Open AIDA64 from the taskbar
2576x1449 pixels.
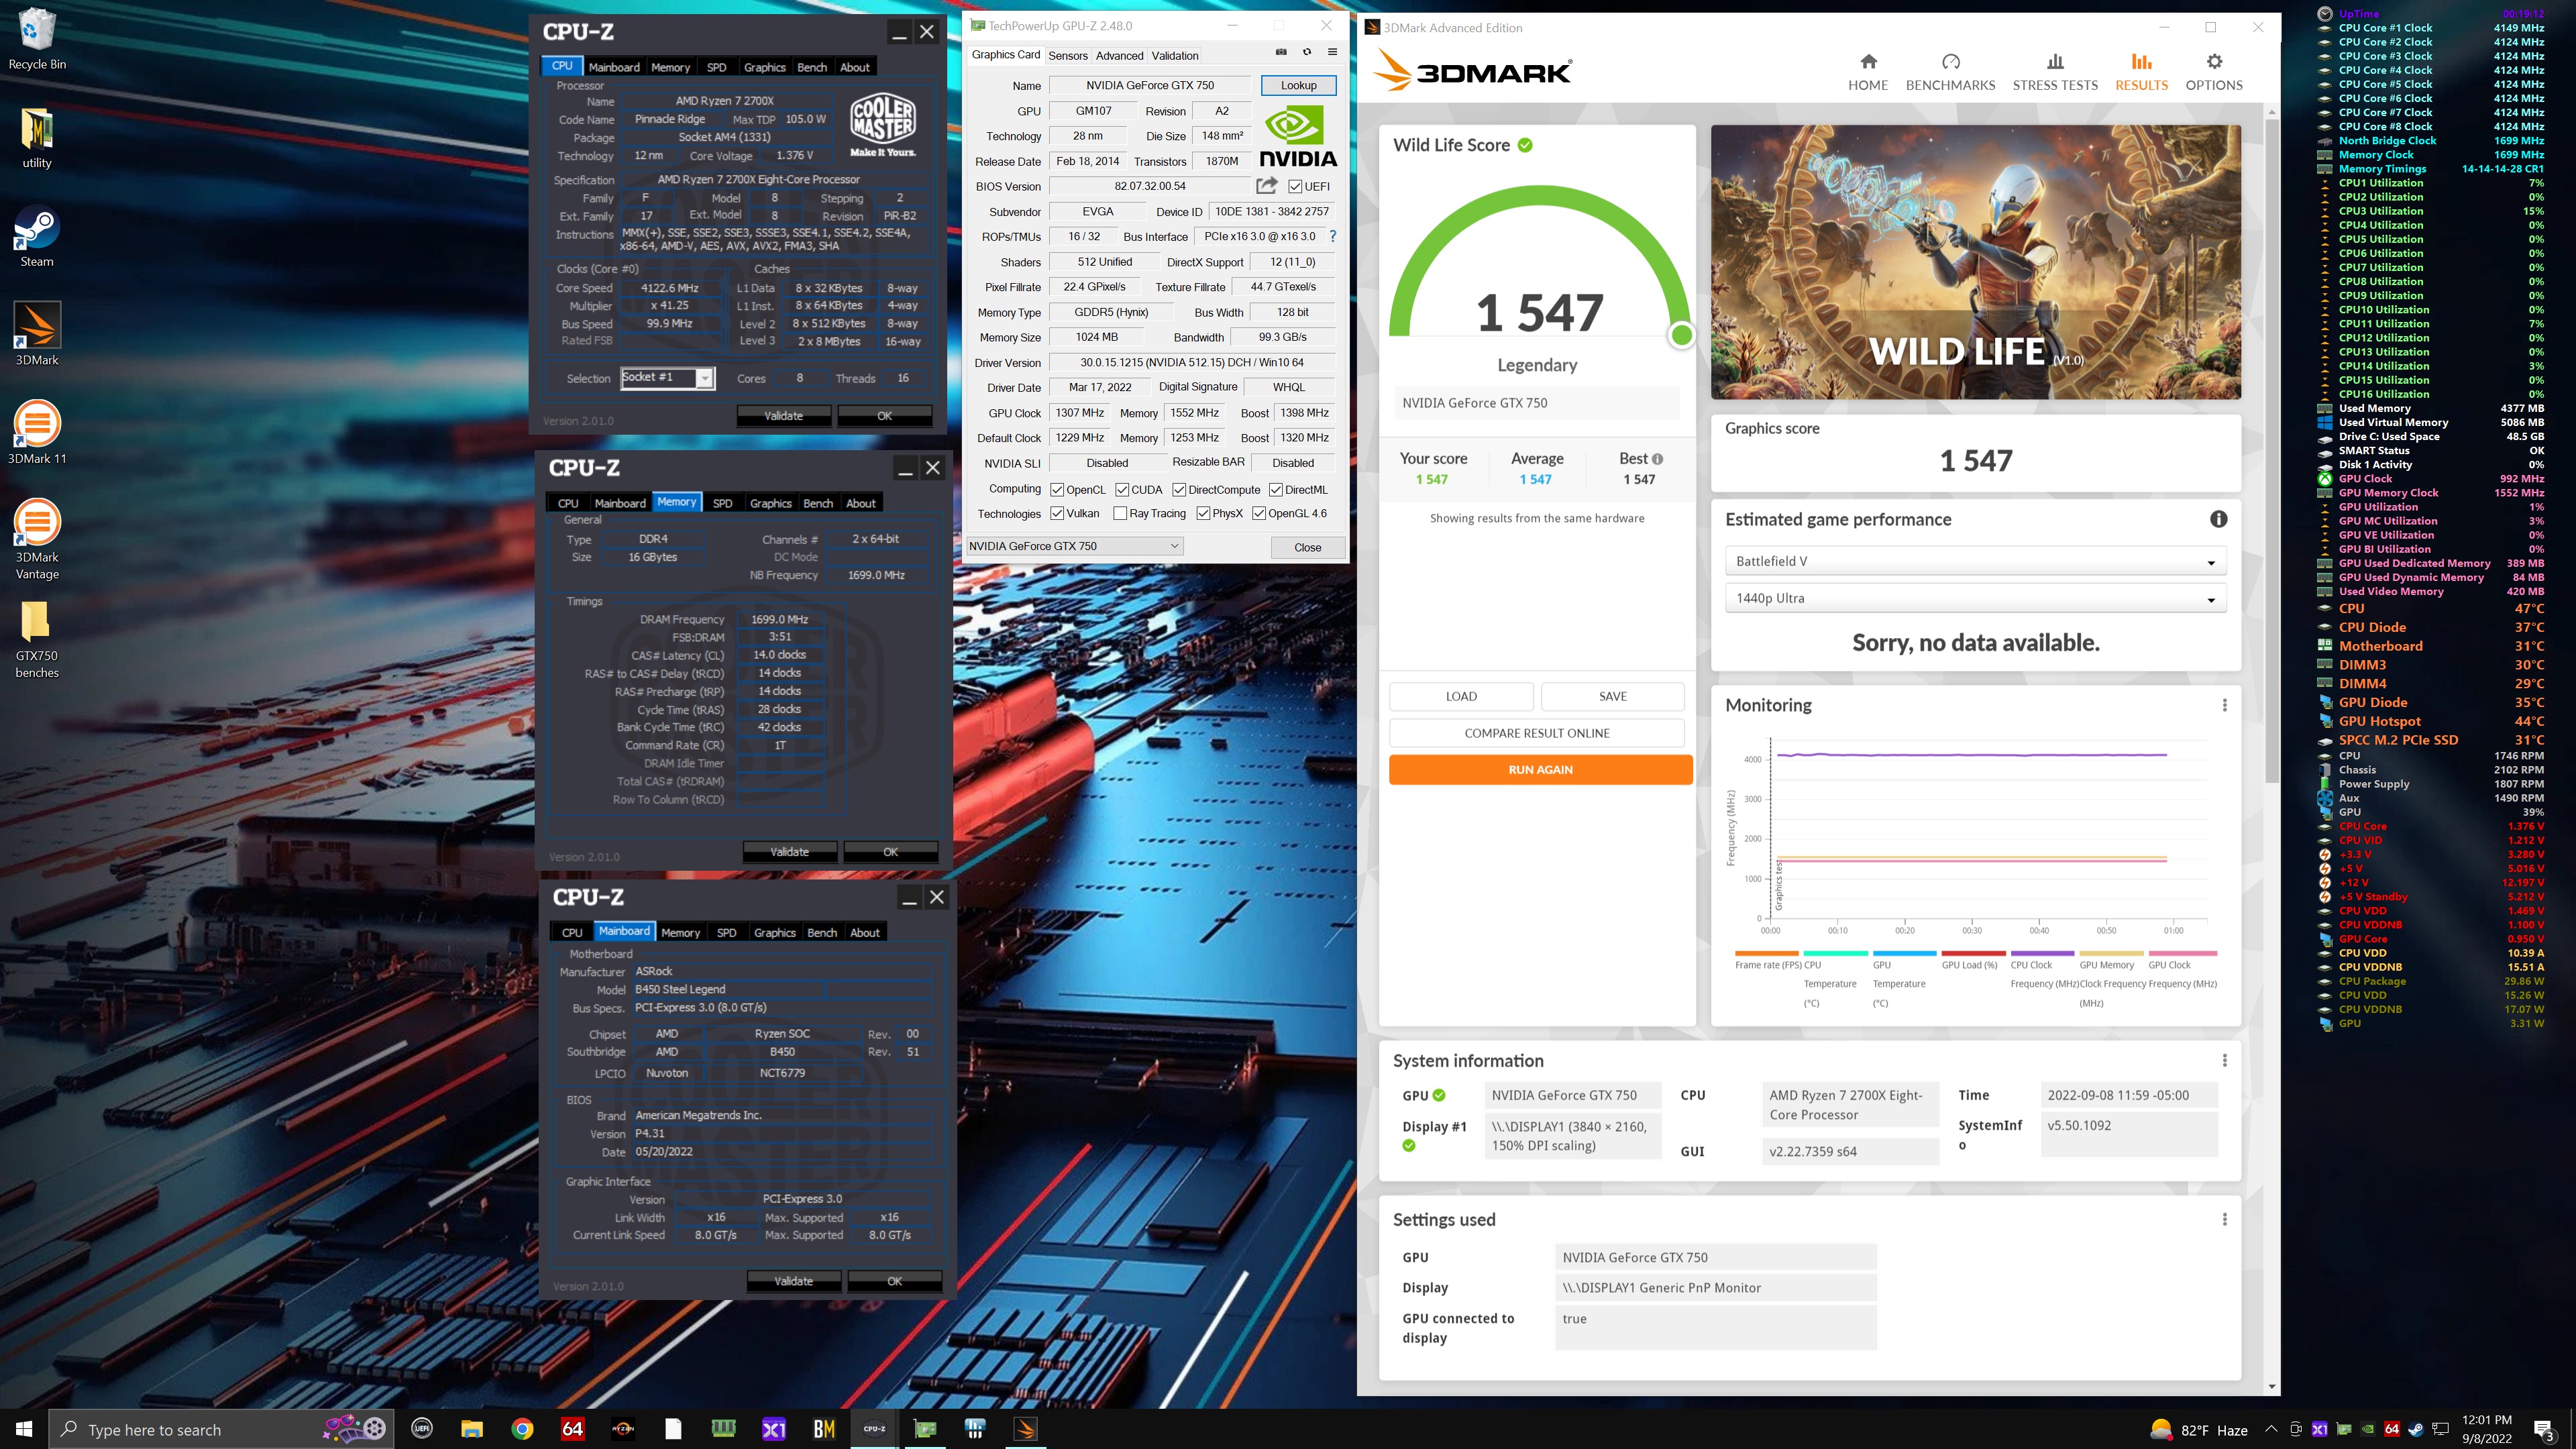572,1429
